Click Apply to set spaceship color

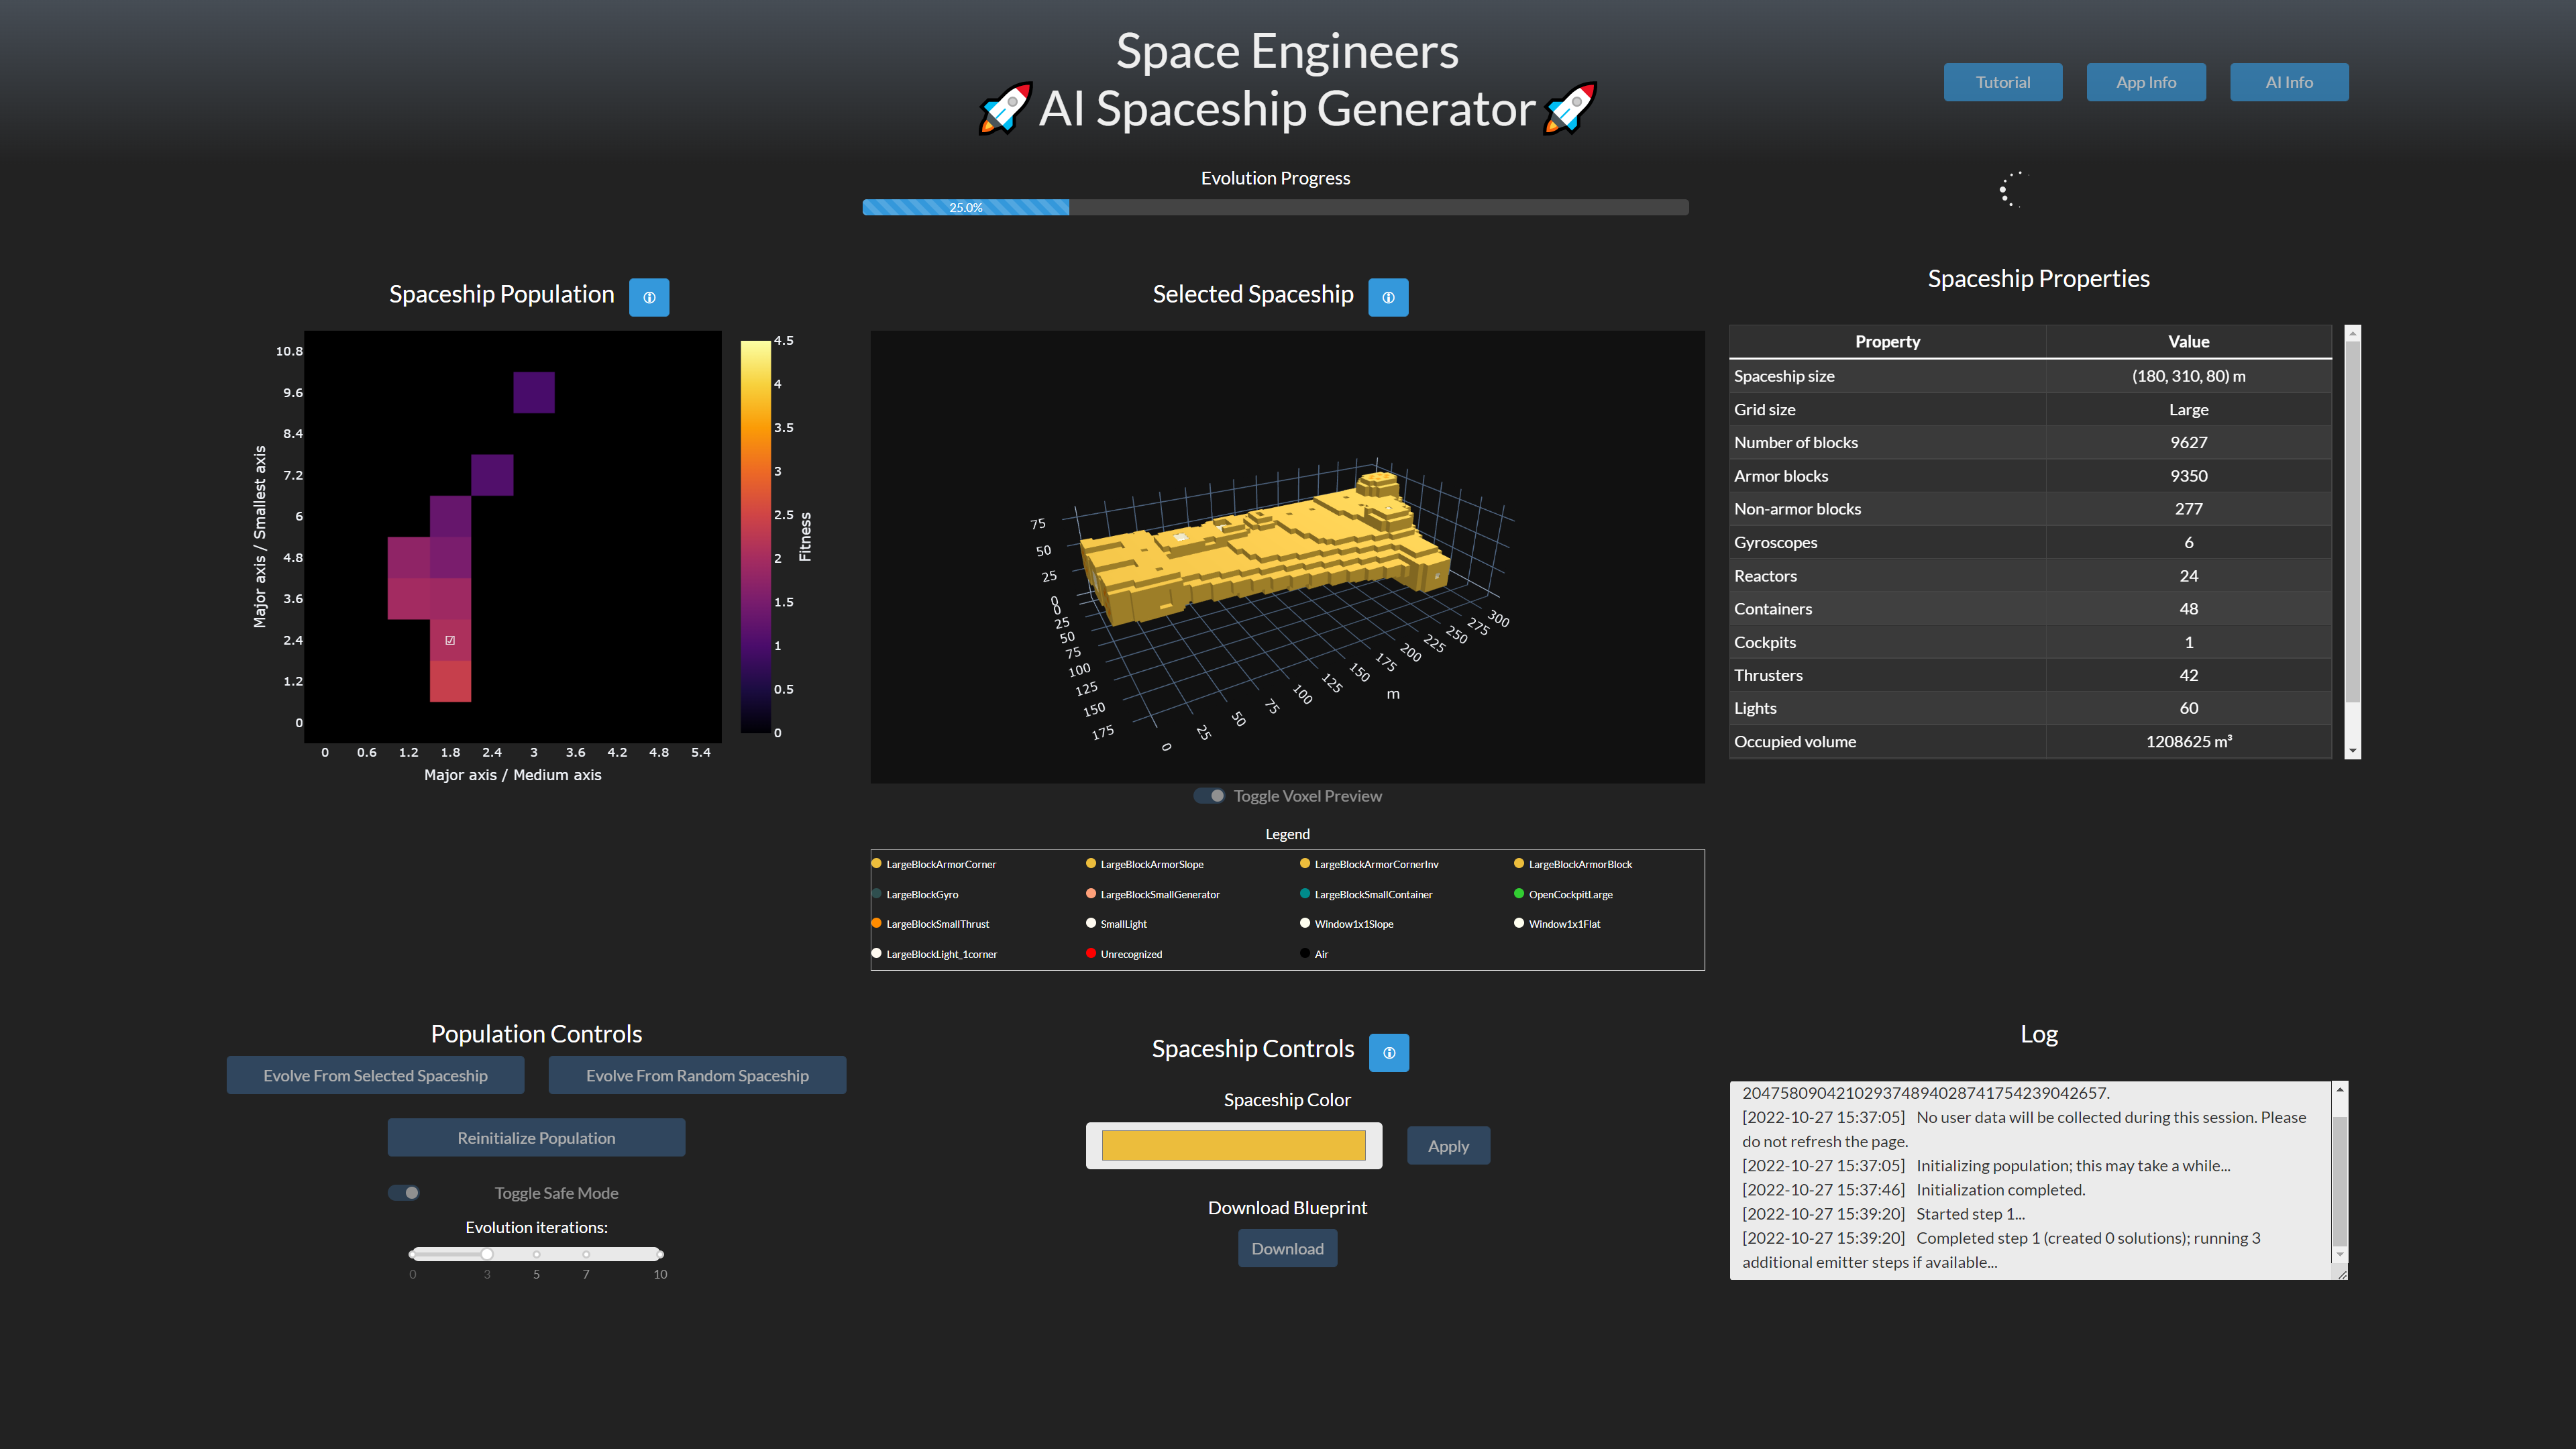pyautogui.click(x=1447, y=1144)
